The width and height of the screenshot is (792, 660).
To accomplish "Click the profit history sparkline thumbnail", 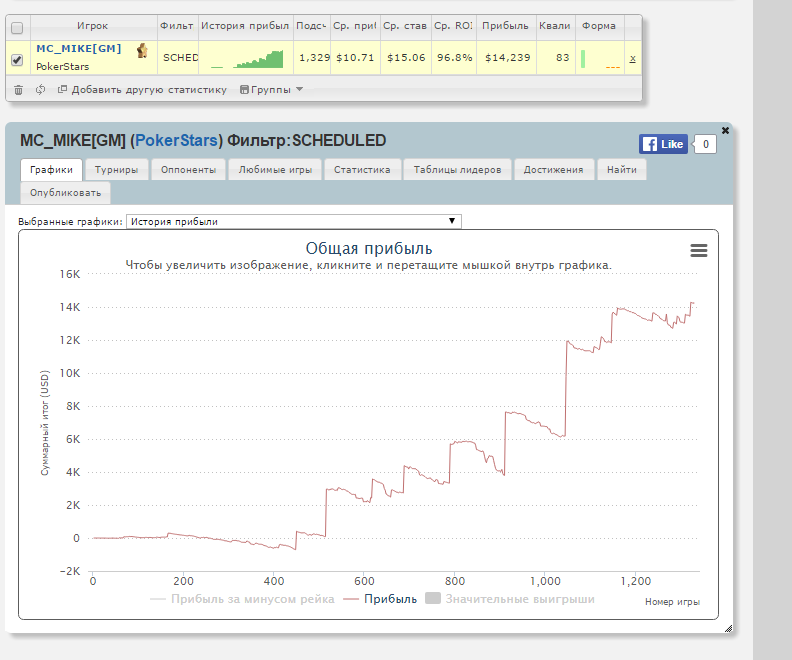I will click(248, 59).
